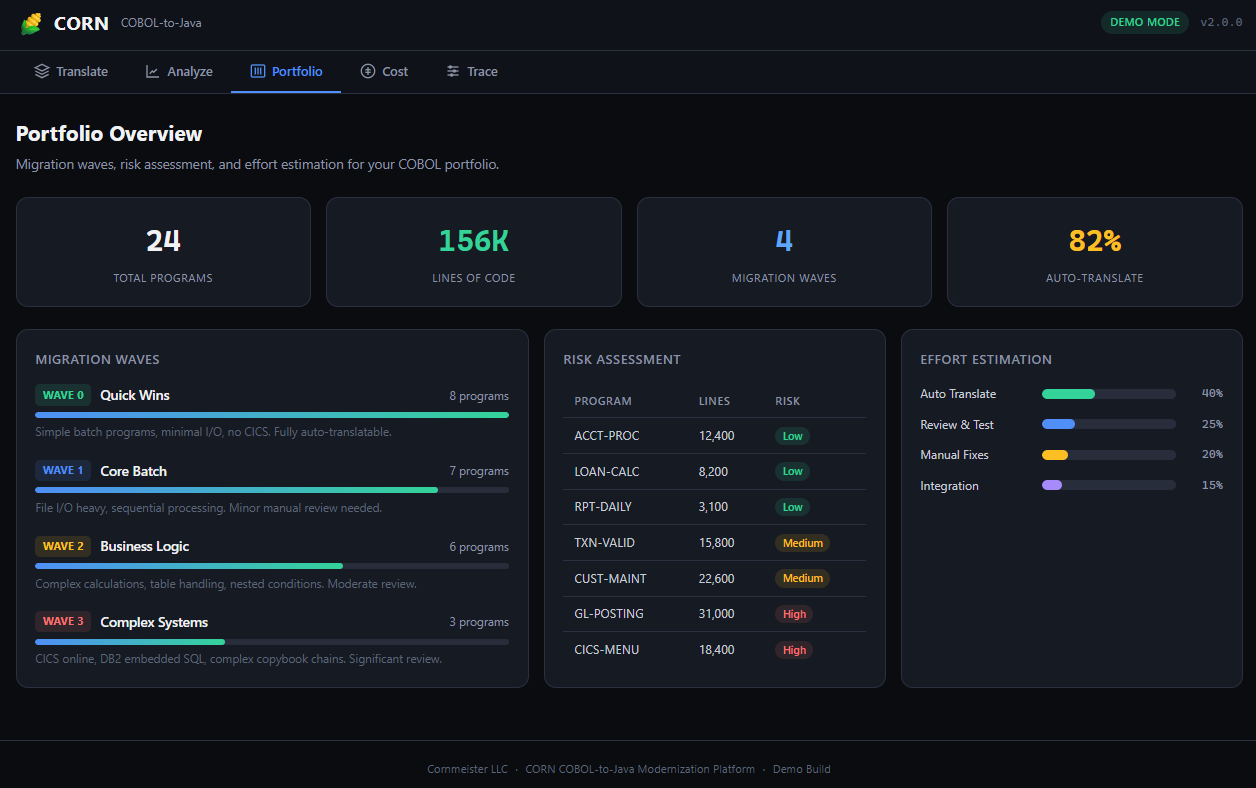Image resolution: width=1256 pixels, height=788 pixels.
Task: Select the GL-POSTING row in risk table
Action: pos(715,614)
